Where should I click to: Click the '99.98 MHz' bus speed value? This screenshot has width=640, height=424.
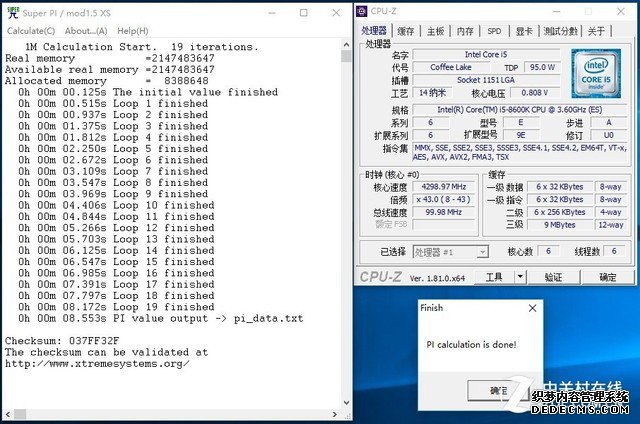pos(444,212)
